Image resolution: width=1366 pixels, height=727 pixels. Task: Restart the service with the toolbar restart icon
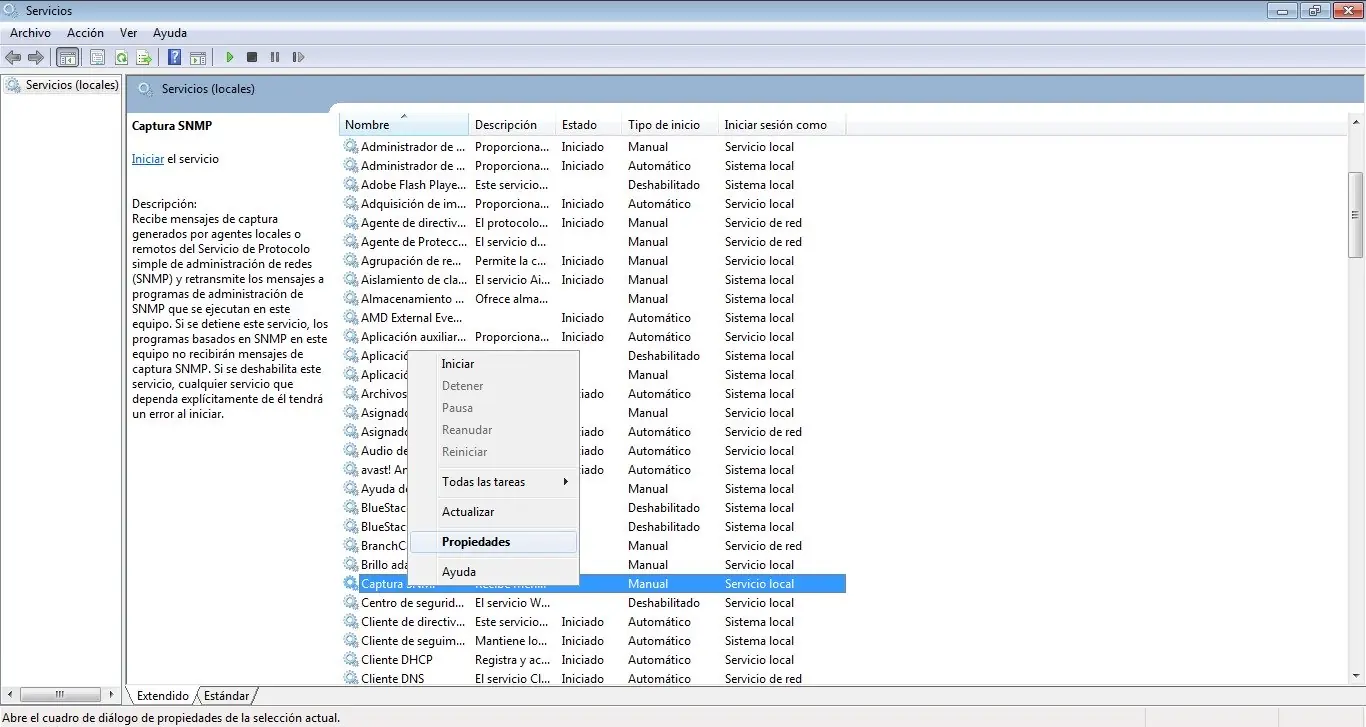[x=298, y=57]
